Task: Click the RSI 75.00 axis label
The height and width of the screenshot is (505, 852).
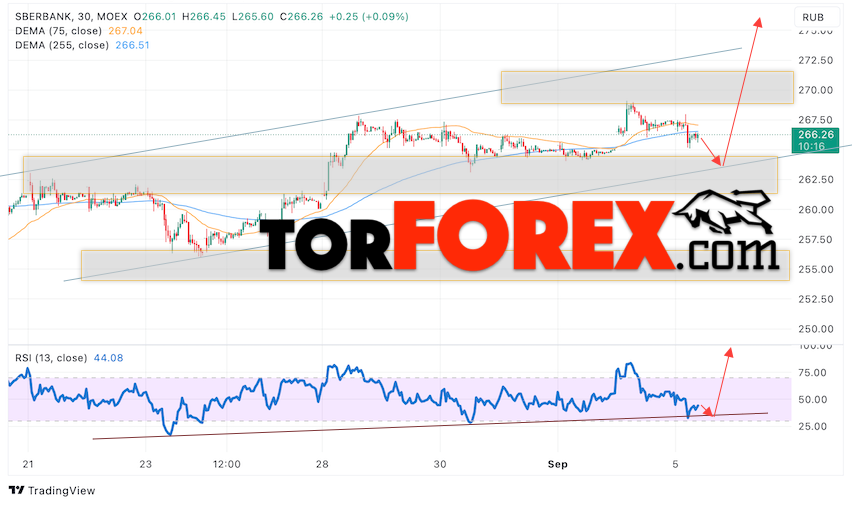Action: click(812, 373)
